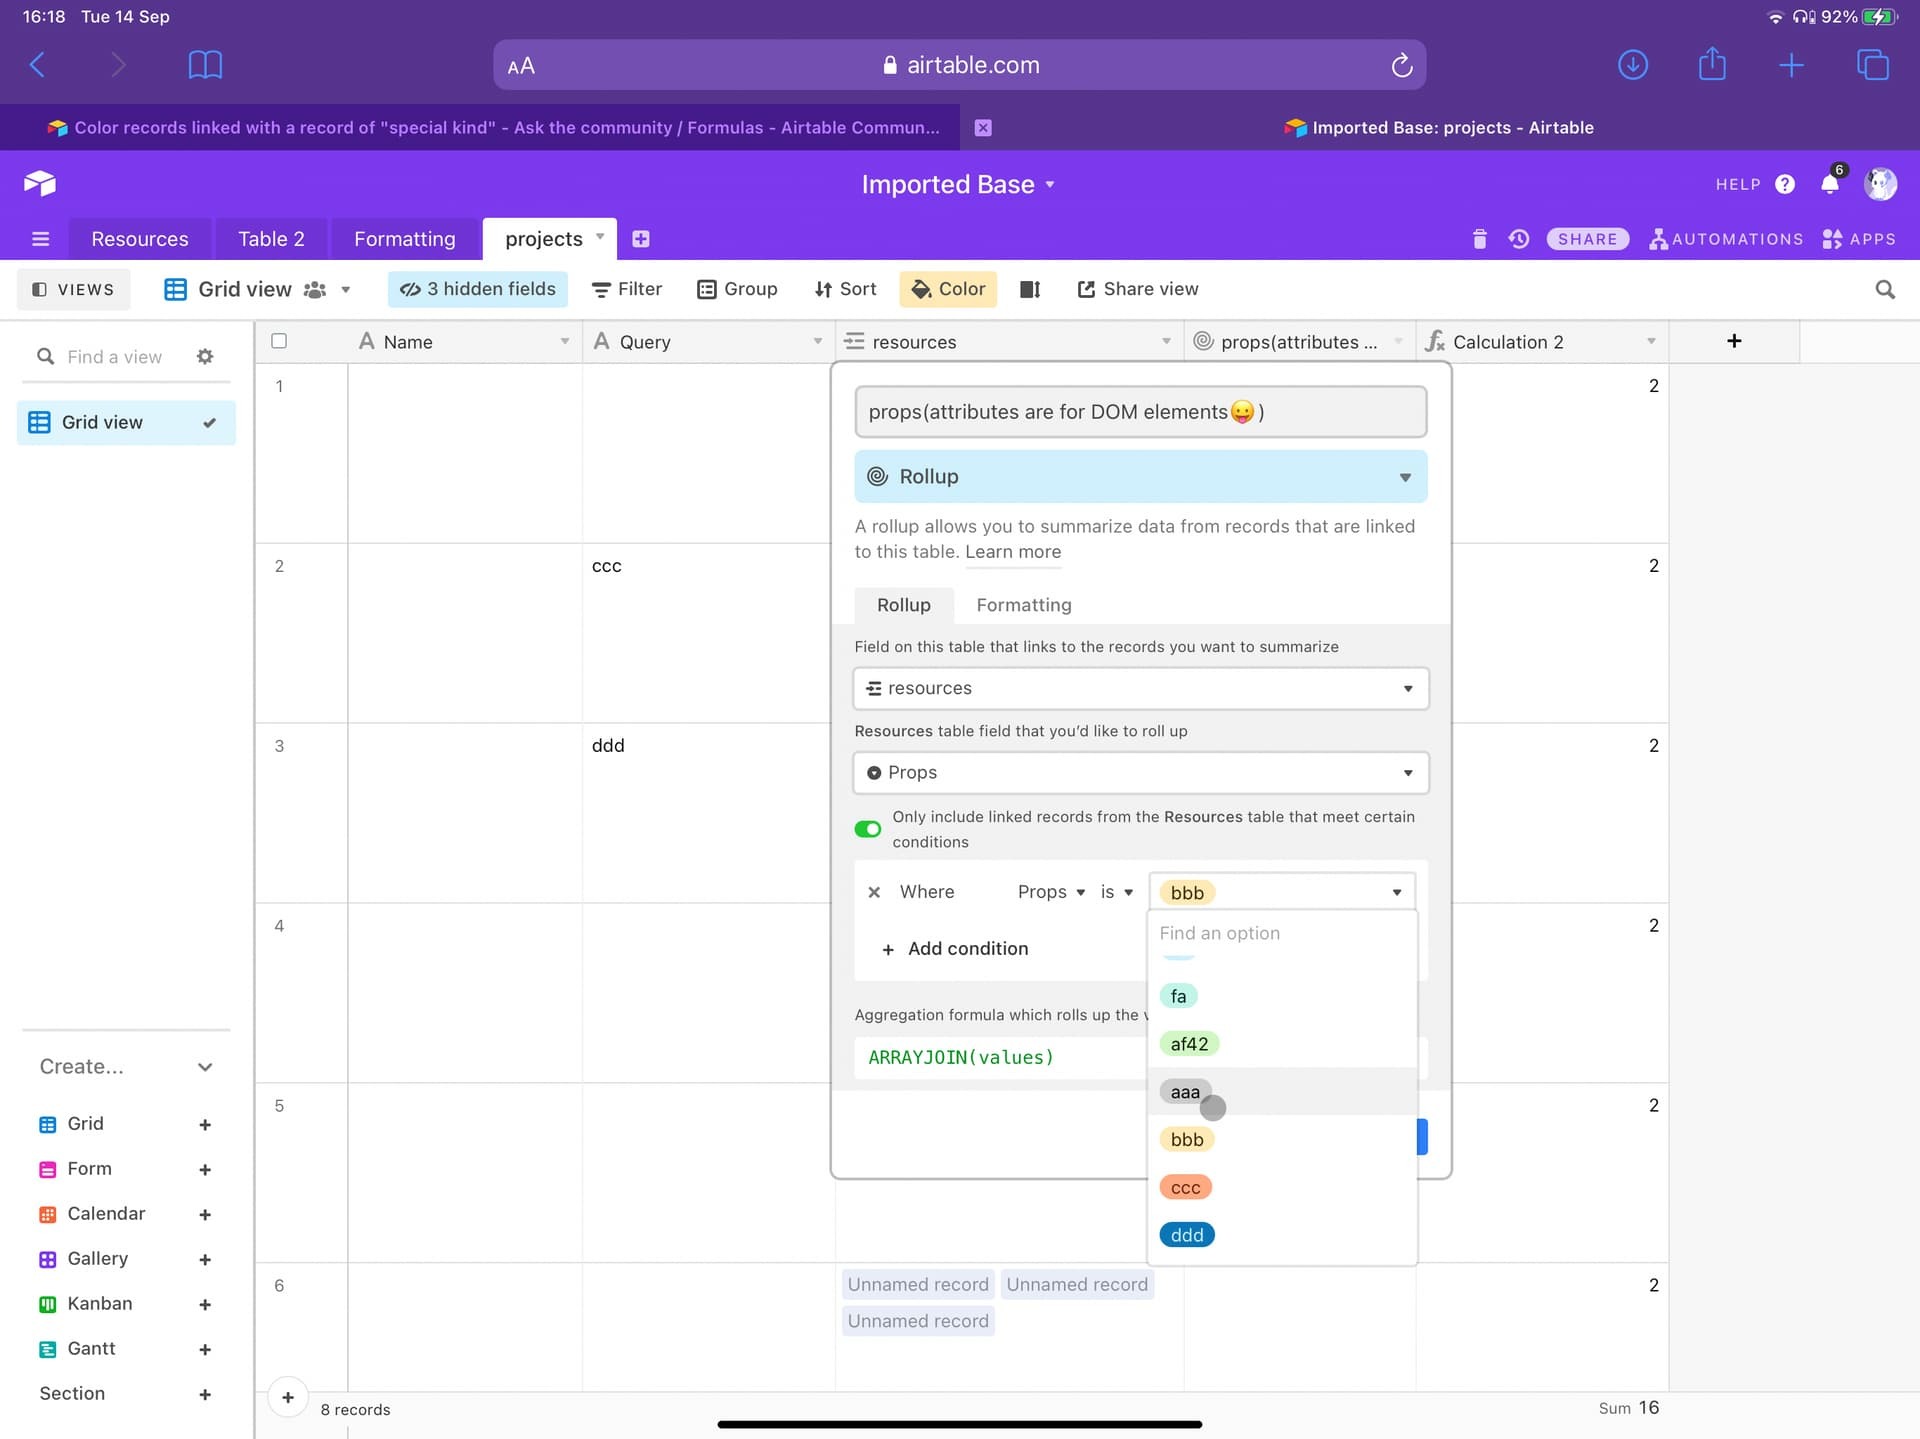Image resolution: width=1920 pixels, height=1439 pixels.
Task: Open the Safari share sheet
Action: (x=1712, y=64)
